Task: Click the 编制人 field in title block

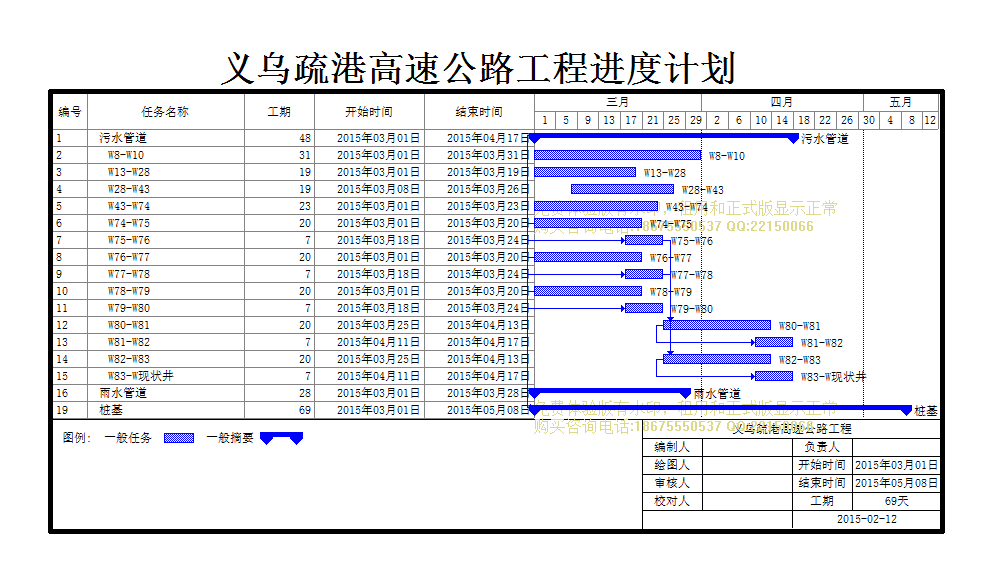Action: (x=747, y=447)
